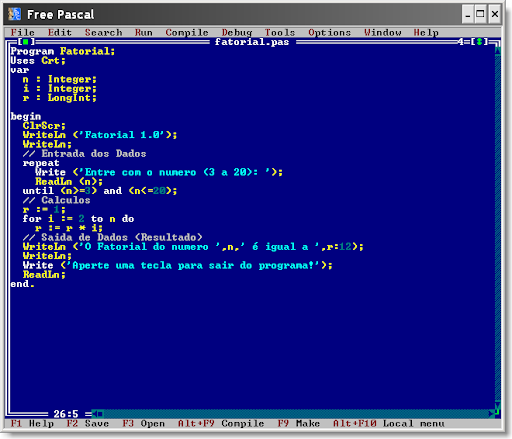This screenshot has height=439, width=512.
Task: Click the vertical scrollbar down arrow
Action: click(x=497, y=406)
